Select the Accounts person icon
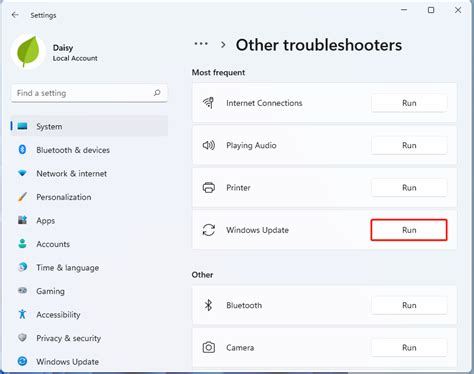Viewport: 474px width, 374px height. click(22, 244)
